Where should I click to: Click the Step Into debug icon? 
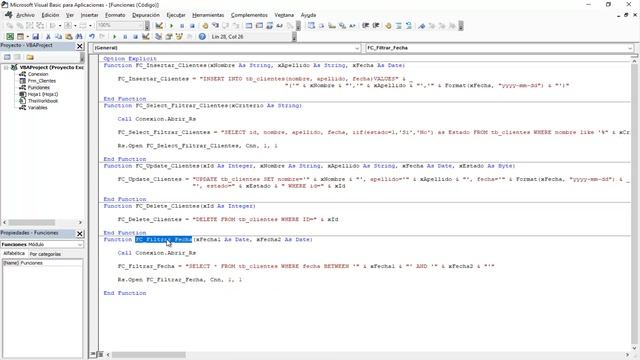(x=215, y=26)
